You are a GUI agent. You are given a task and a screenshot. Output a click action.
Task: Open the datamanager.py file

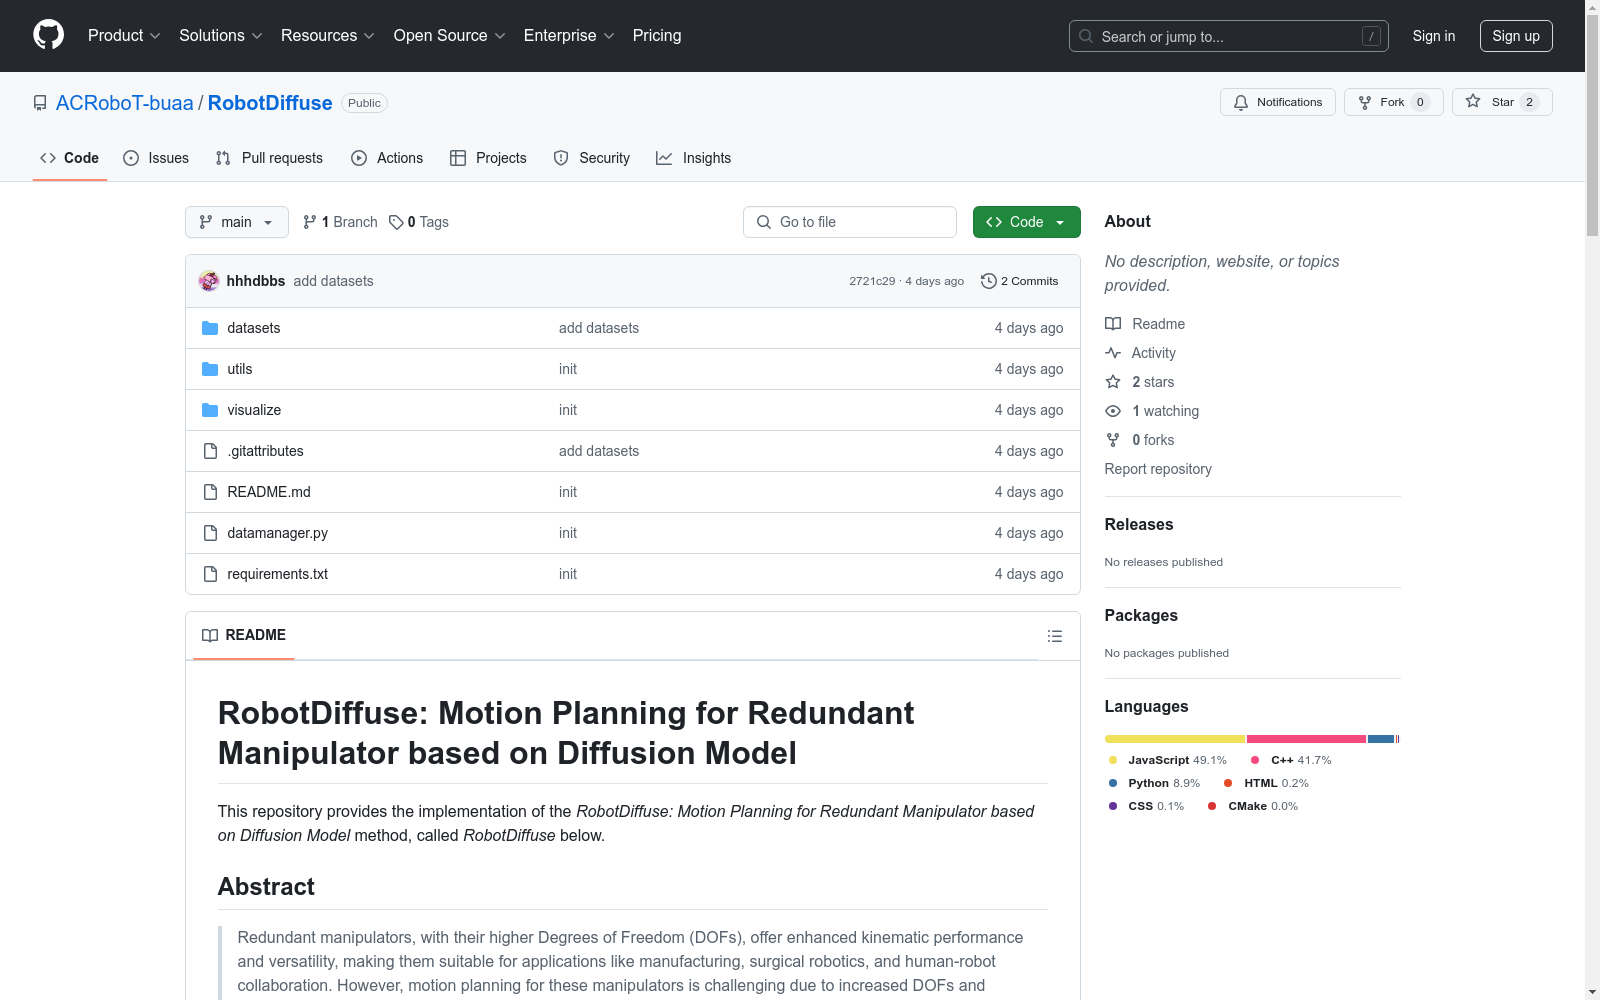coord(278,533)
